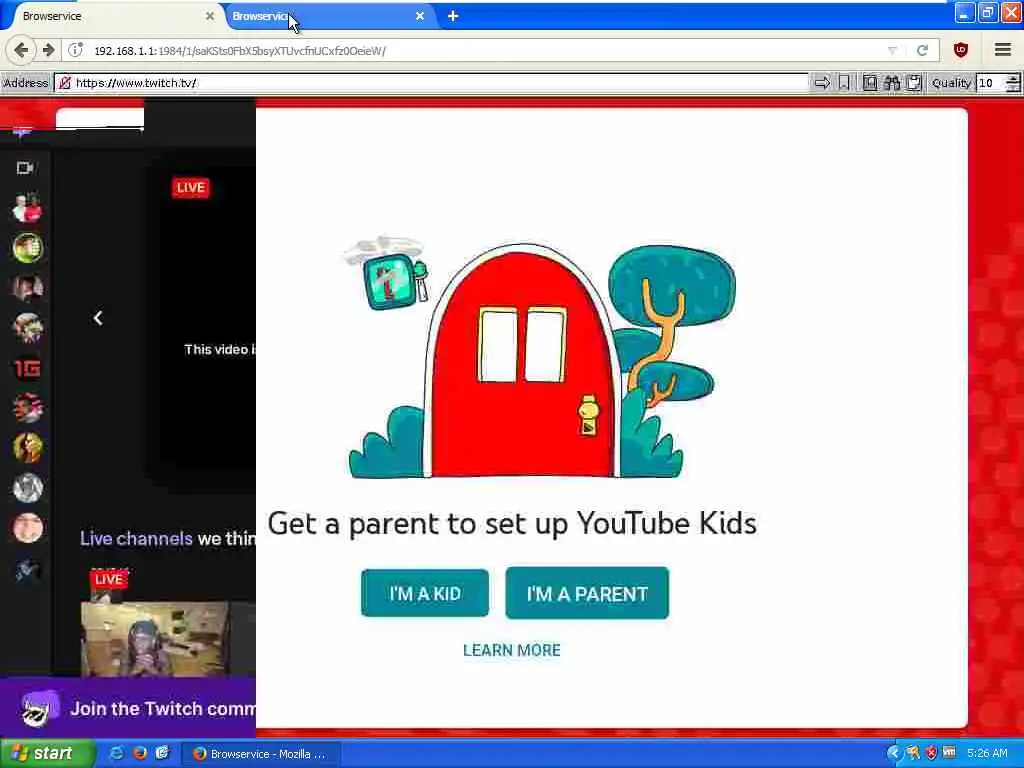Click the I'M A PARENT button
This screenshot has width=1024, height=768.
tap(586, 593)
